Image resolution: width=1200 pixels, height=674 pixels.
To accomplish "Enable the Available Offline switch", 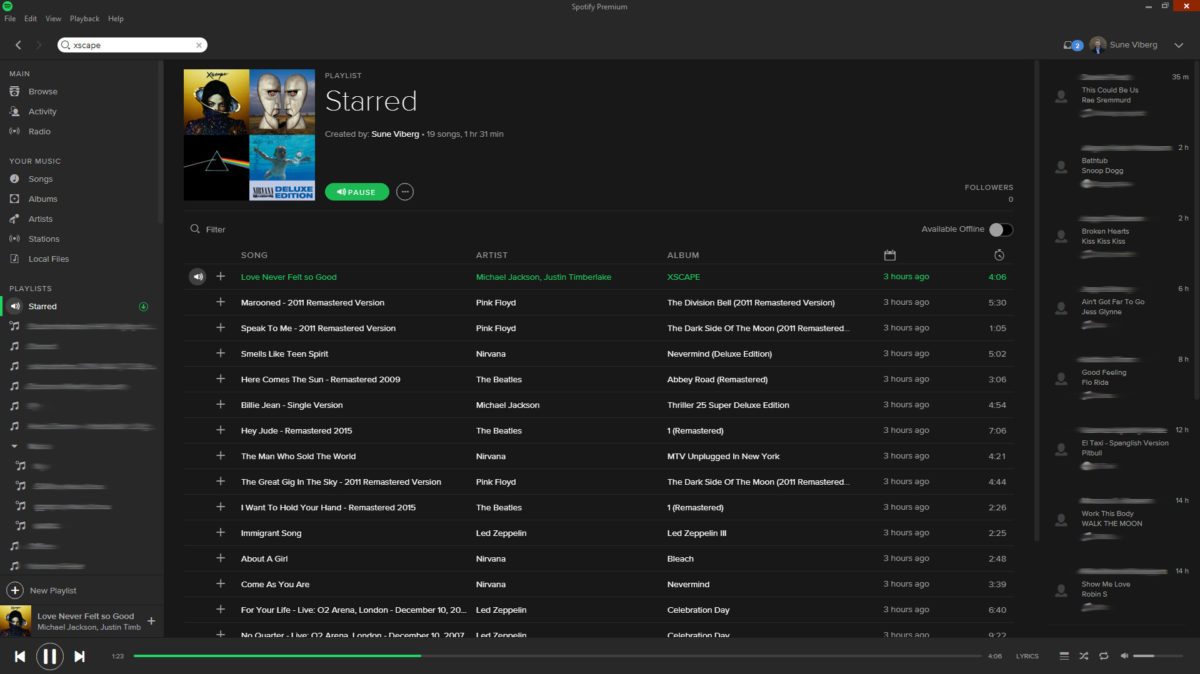I will pyautogui.click(x=1000, y=230).
